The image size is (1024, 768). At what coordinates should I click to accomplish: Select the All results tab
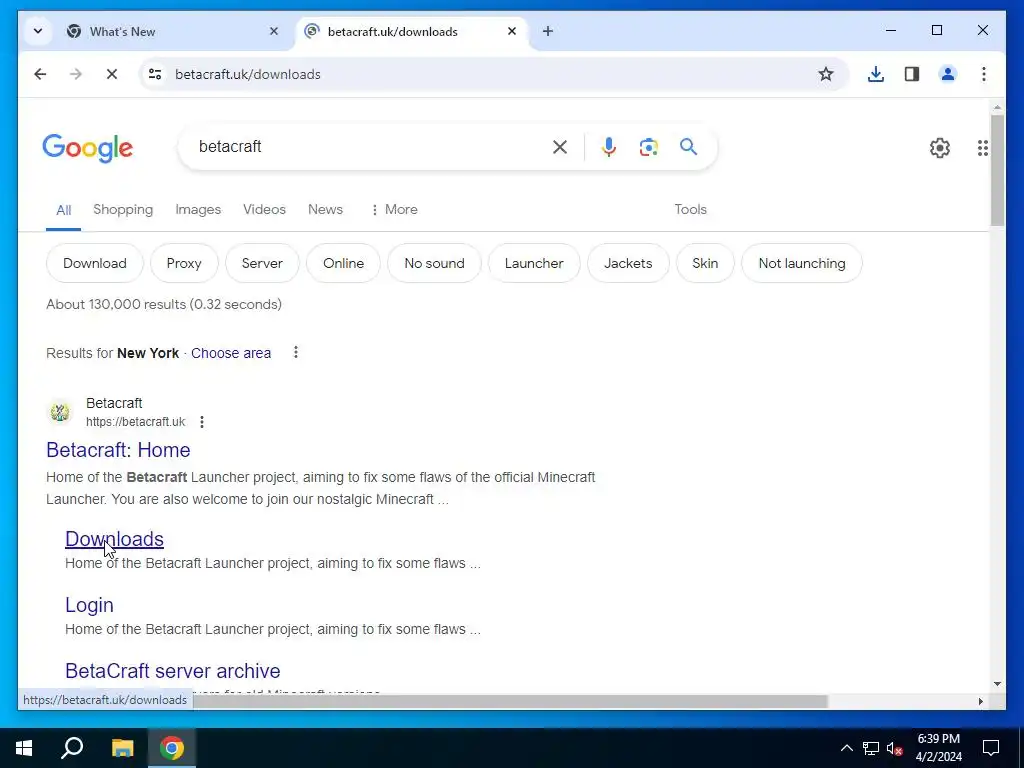(x=63, y=210)
